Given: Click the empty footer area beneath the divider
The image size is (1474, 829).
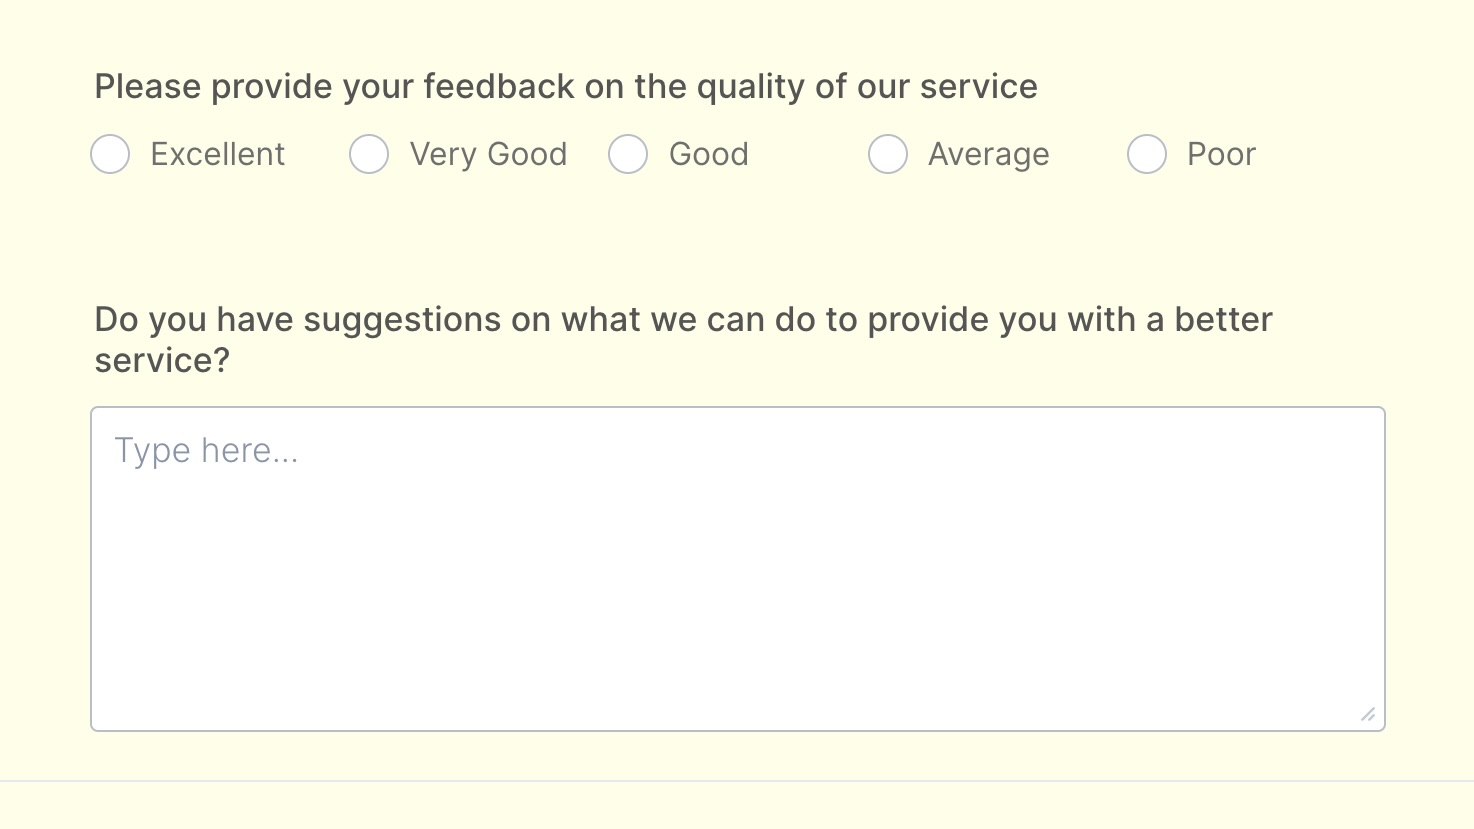Looking at the screenshot, I should point(737,806).
